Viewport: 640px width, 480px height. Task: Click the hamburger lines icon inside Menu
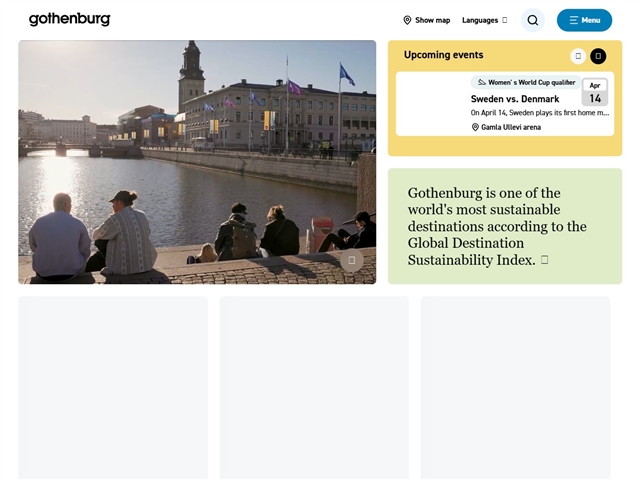573,20
